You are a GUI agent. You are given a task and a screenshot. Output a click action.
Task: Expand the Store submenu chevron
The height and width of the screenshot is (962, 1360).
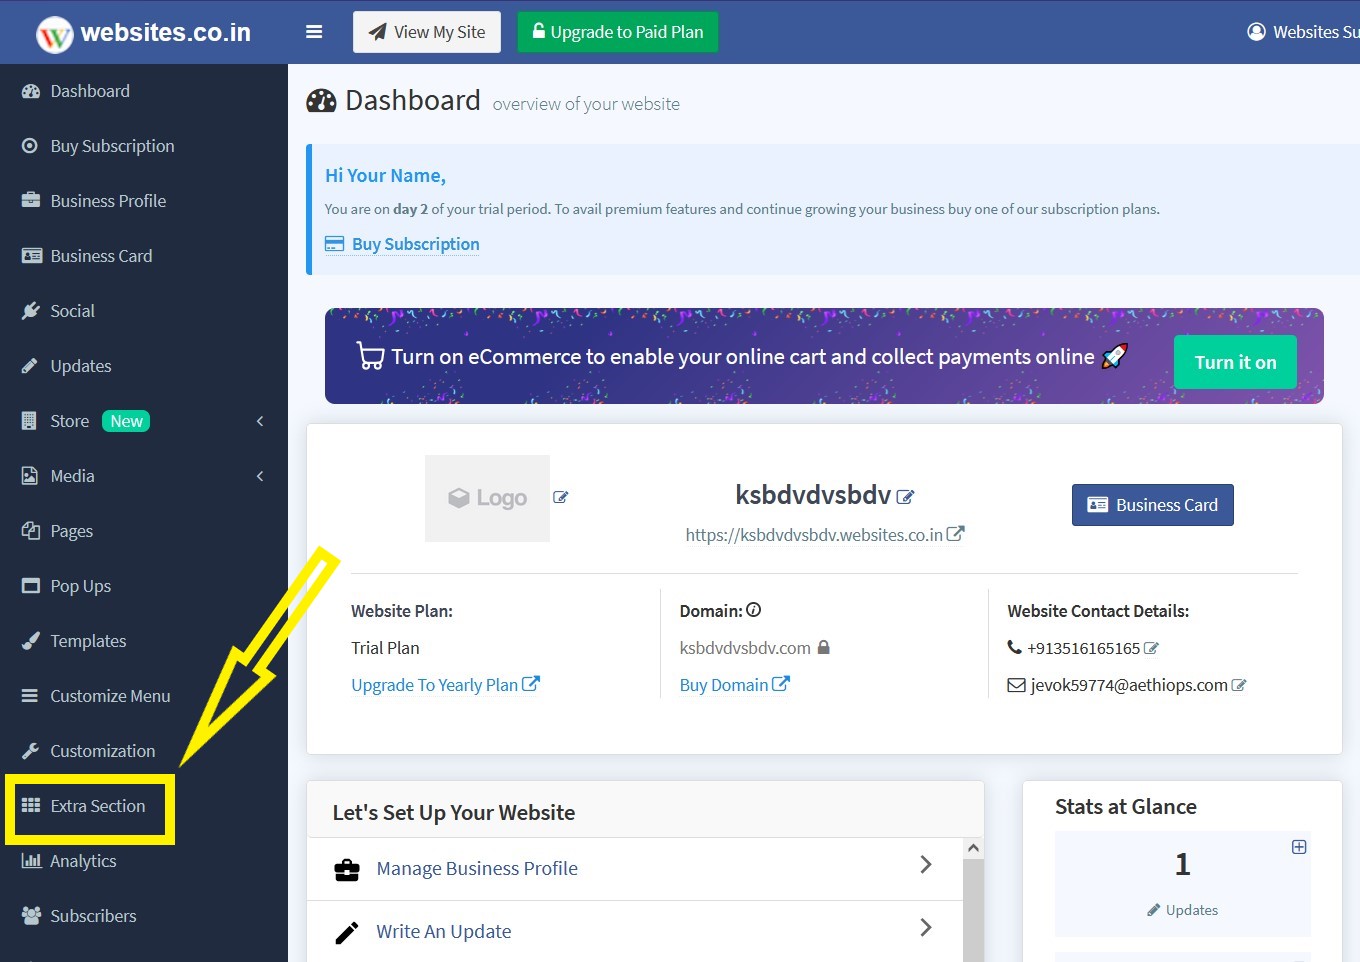pos(260,421)
